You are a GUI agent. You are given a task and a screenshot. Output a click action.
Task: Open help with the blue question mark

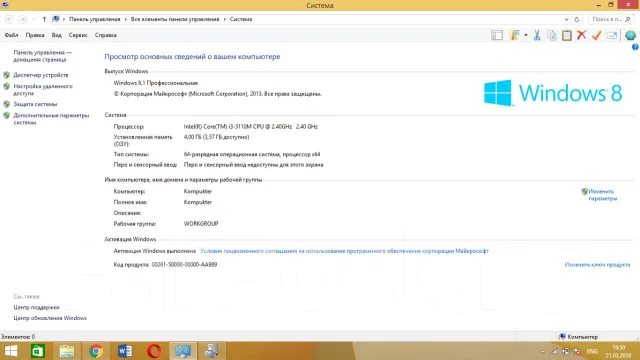(635, 47)
